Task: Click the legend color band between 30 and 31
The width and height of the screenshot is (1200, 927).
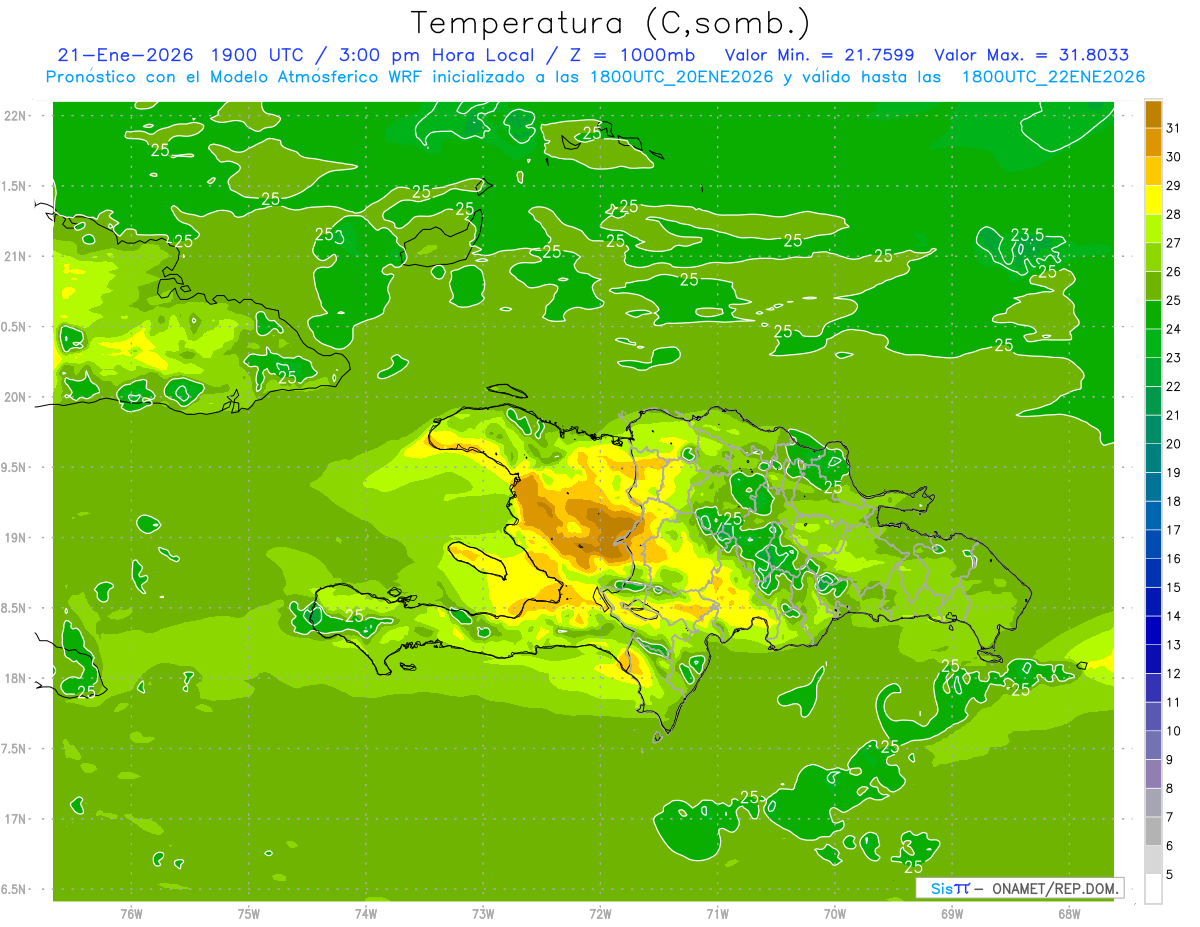Action: point(1153,143)
